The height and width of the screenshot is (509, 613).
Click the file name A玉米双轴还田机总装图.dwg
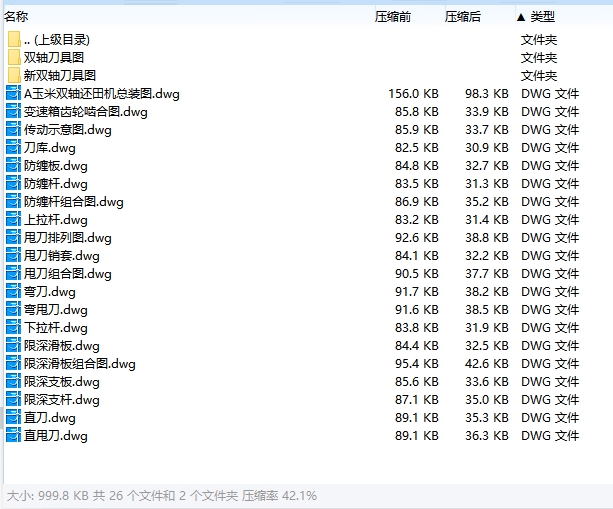[x=102, y=94]
